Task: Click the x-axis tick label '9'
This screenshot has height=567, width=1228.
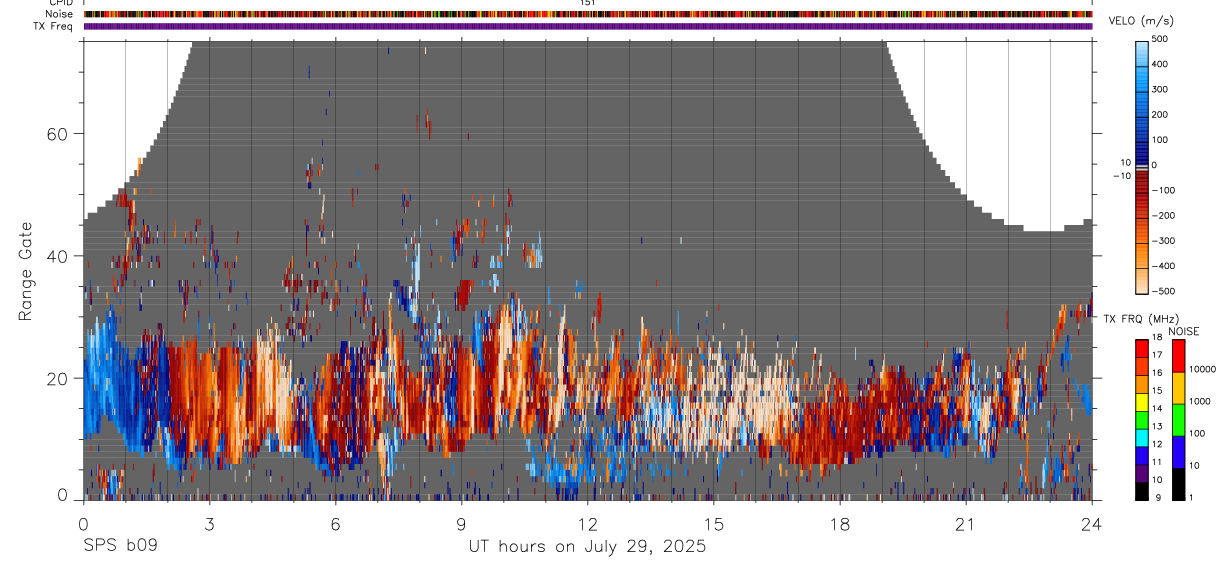Action: (x=461, y=524)
